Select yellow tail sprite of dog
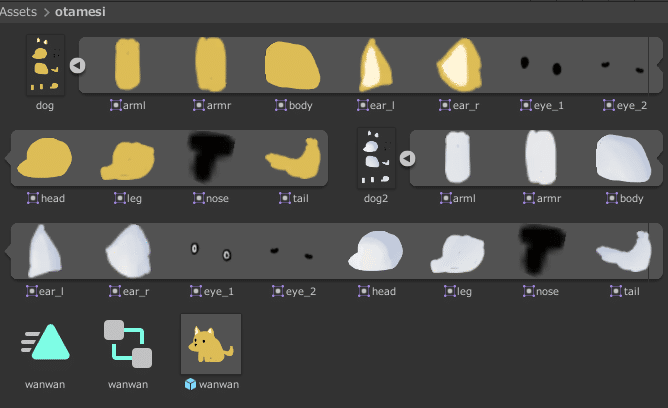Image resolution: width=668 pixels, height=408 pixels. [x=293, y=158]
